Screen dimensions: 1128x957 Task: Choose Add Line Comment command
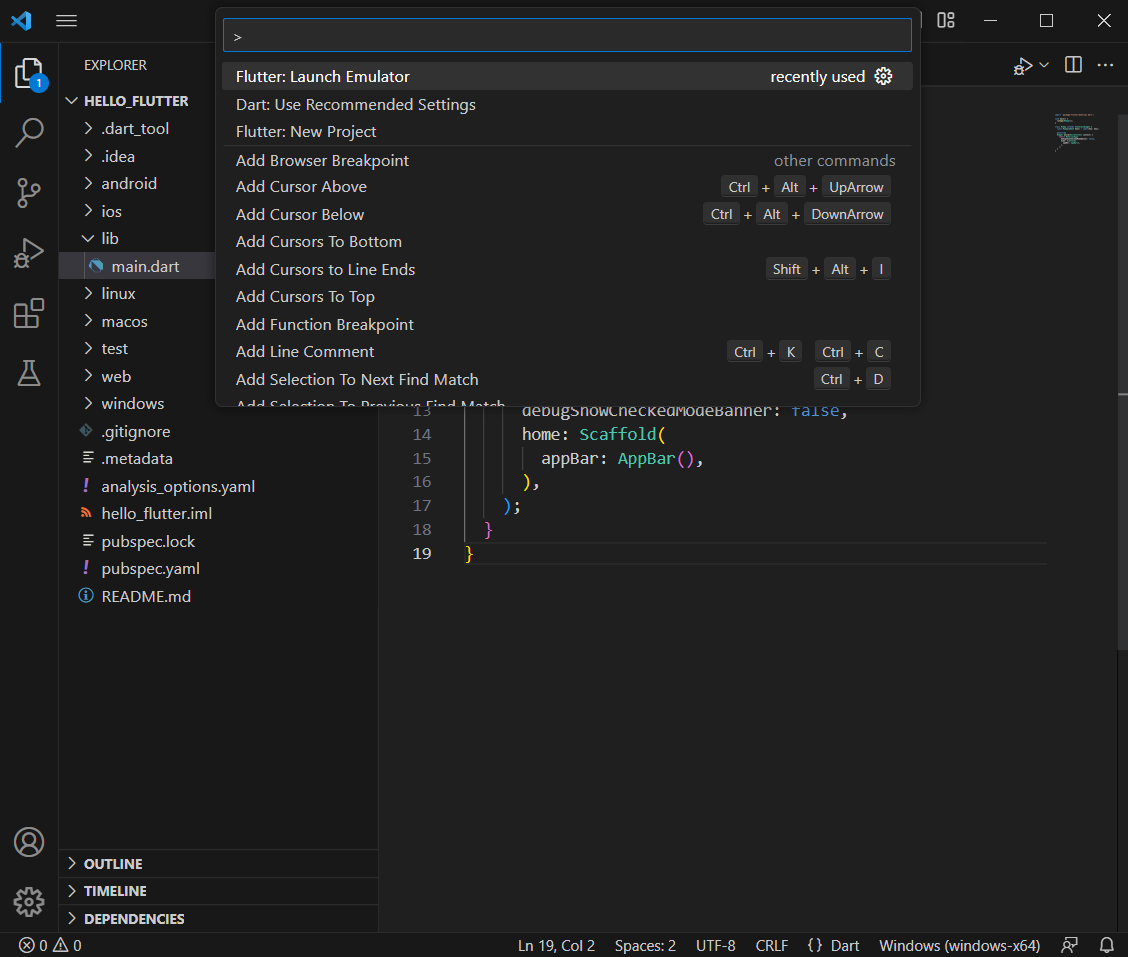coord(567,352)
